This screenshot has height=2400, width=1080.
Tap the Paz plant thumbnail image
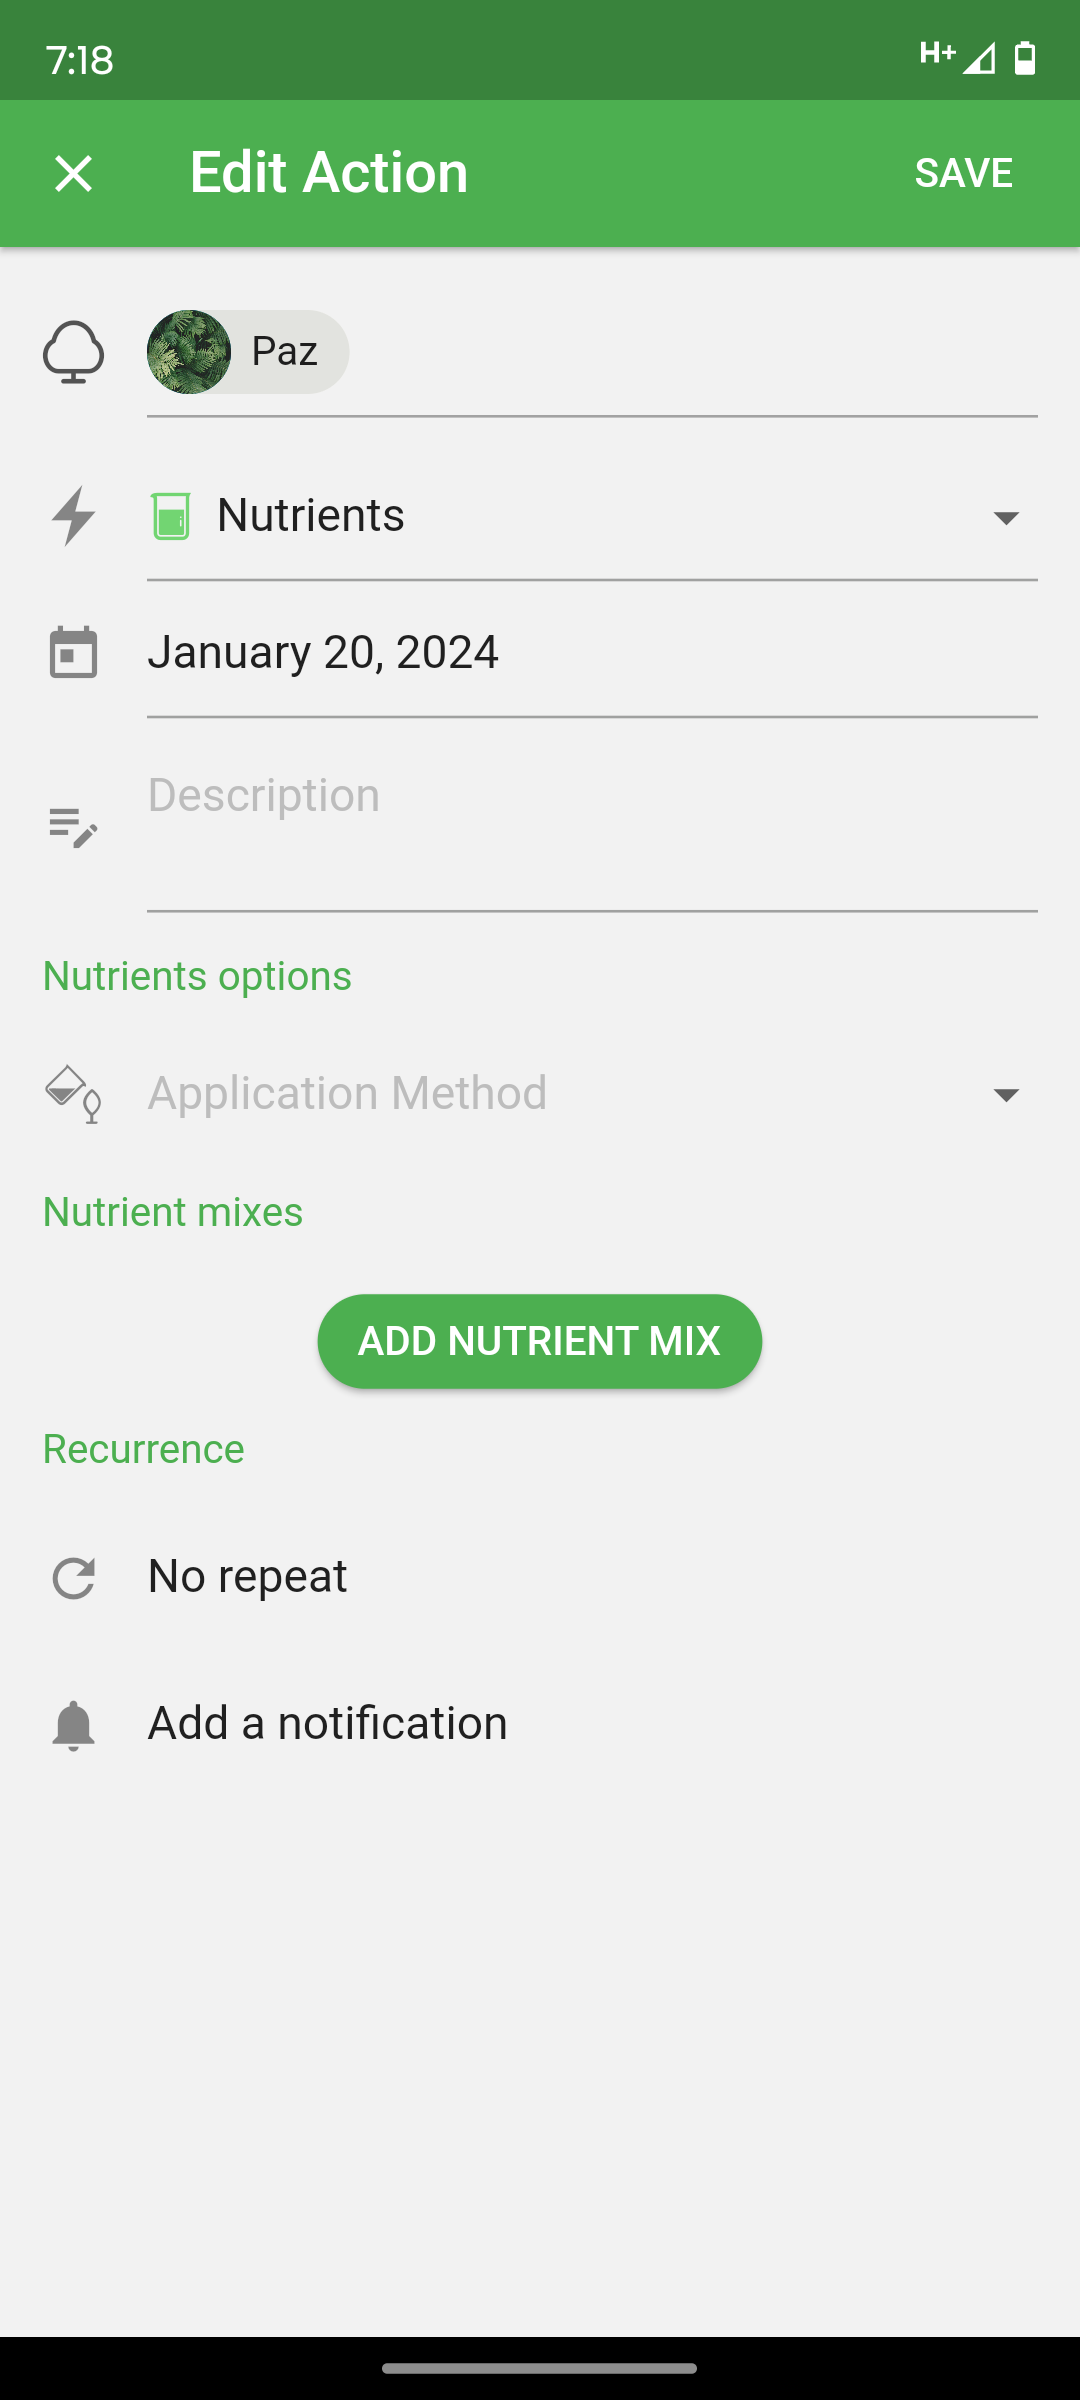(189, 352)
